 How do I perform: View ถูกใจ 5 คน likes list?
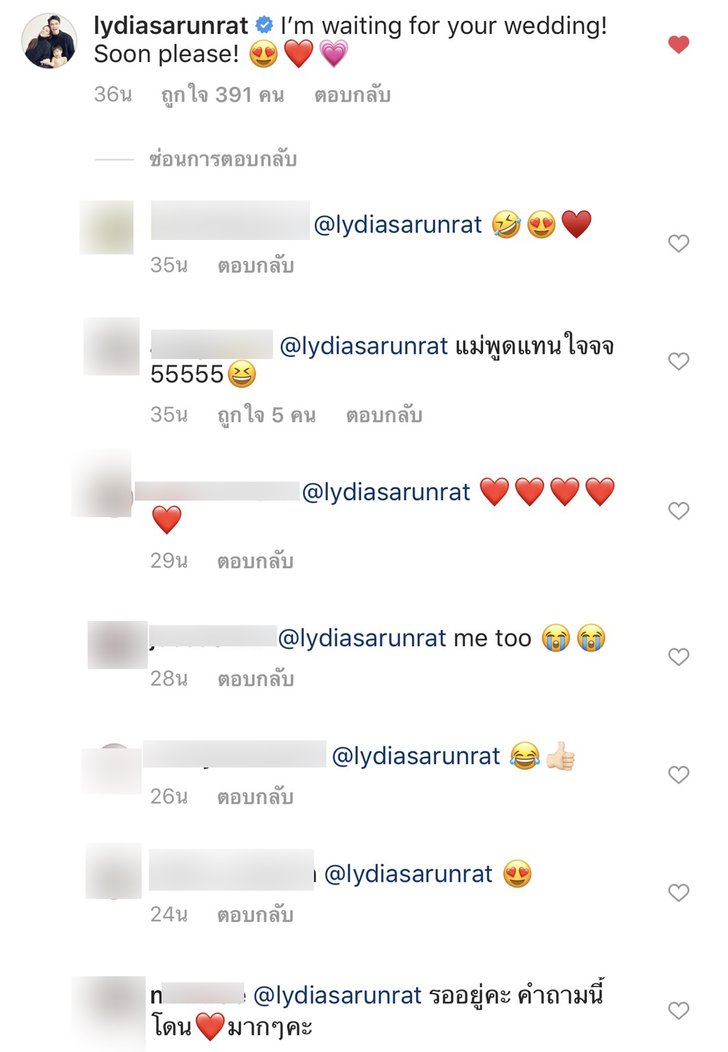[266, 415]
